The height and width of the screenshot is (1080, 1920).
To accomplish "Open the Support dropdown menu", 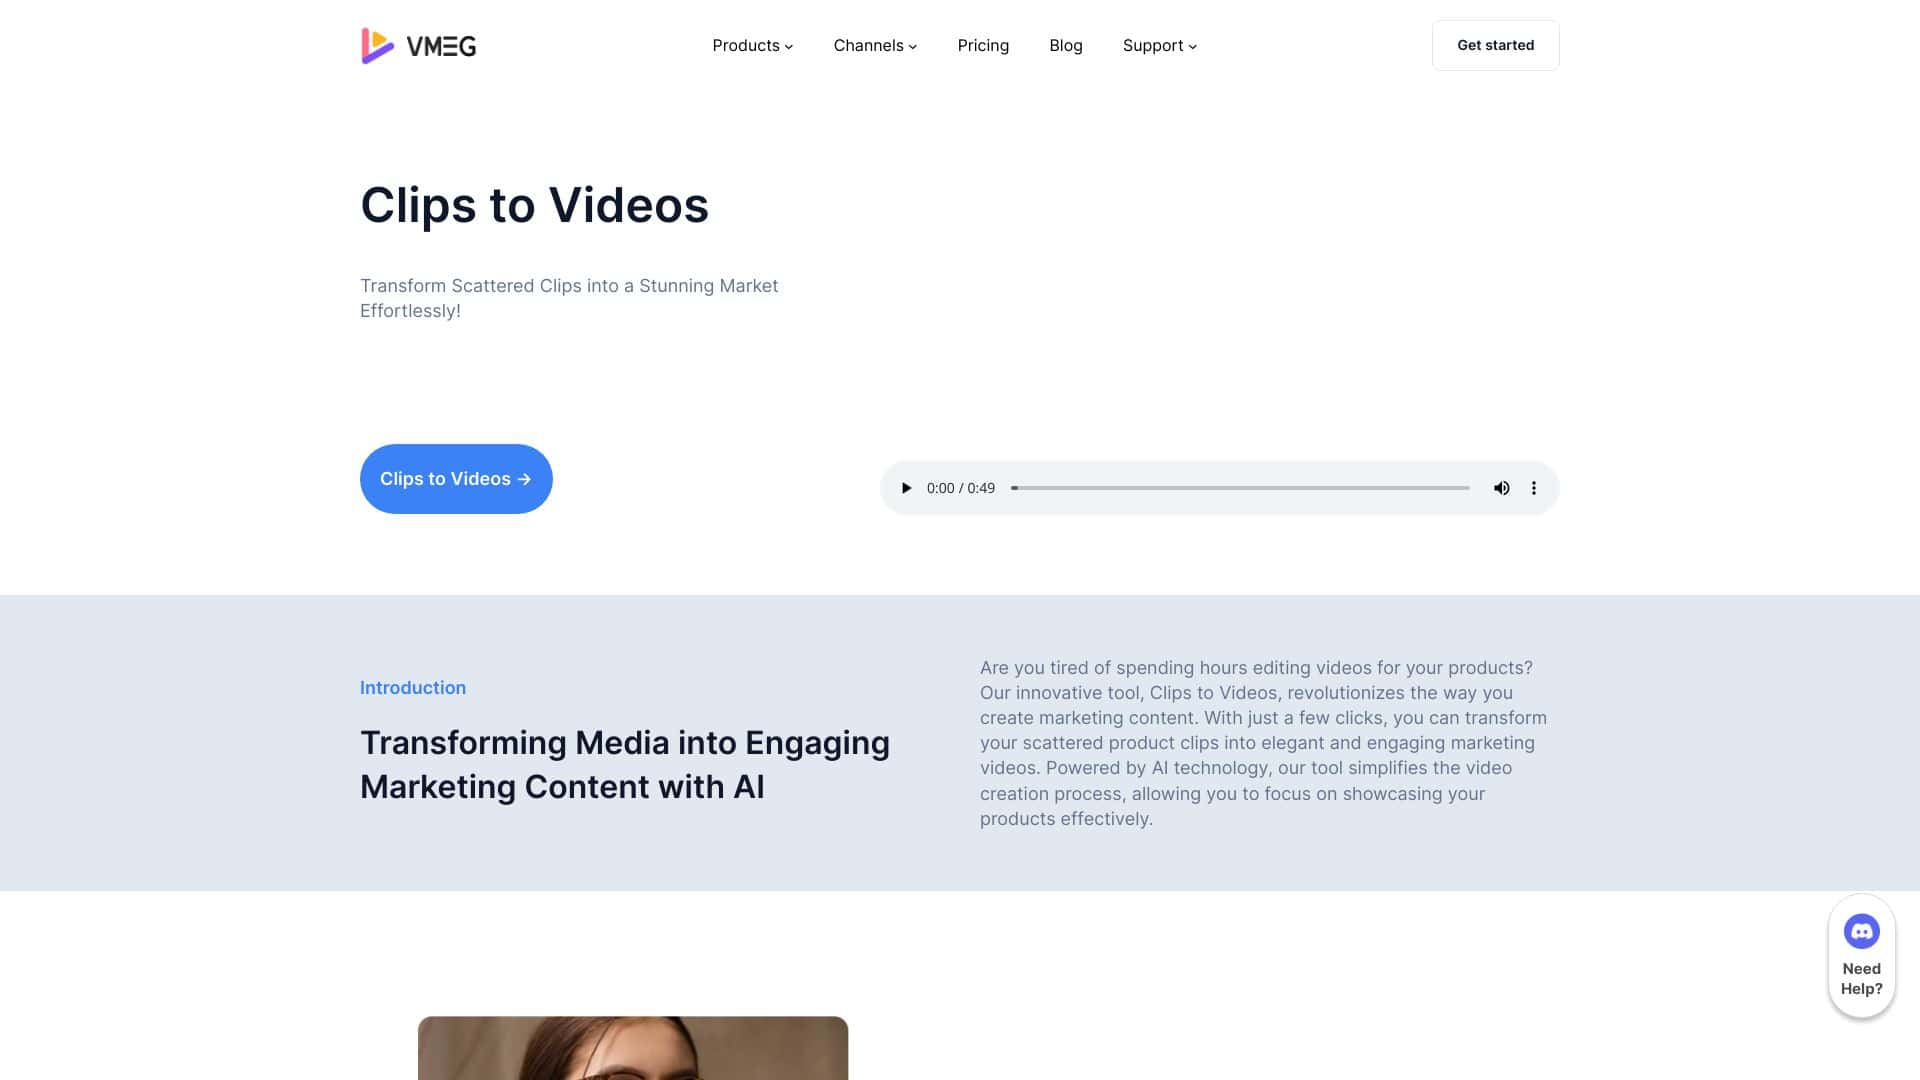I will (1158, 45).
